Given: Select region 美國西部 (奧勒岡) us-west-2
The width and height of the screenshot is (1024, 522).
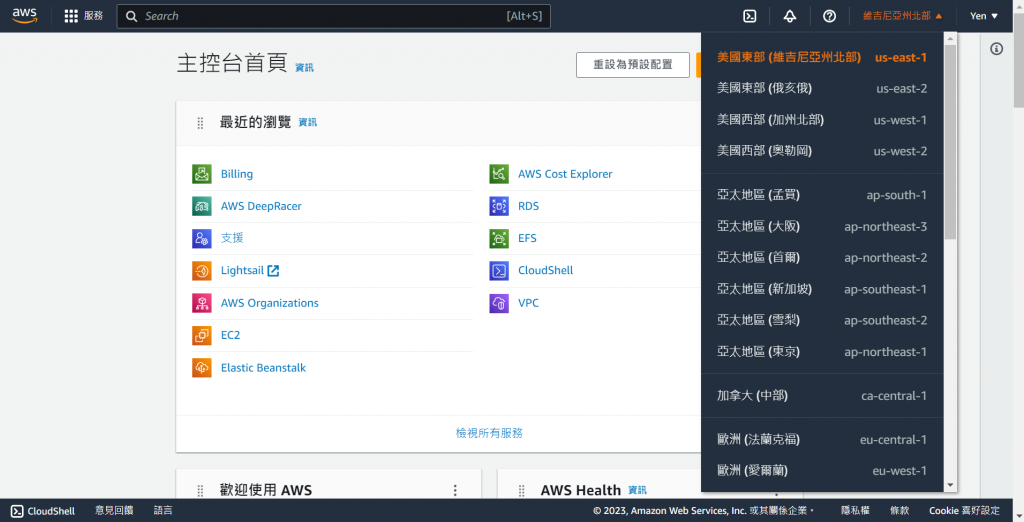Looking at the screenshot, I should [x=822, y=151].
